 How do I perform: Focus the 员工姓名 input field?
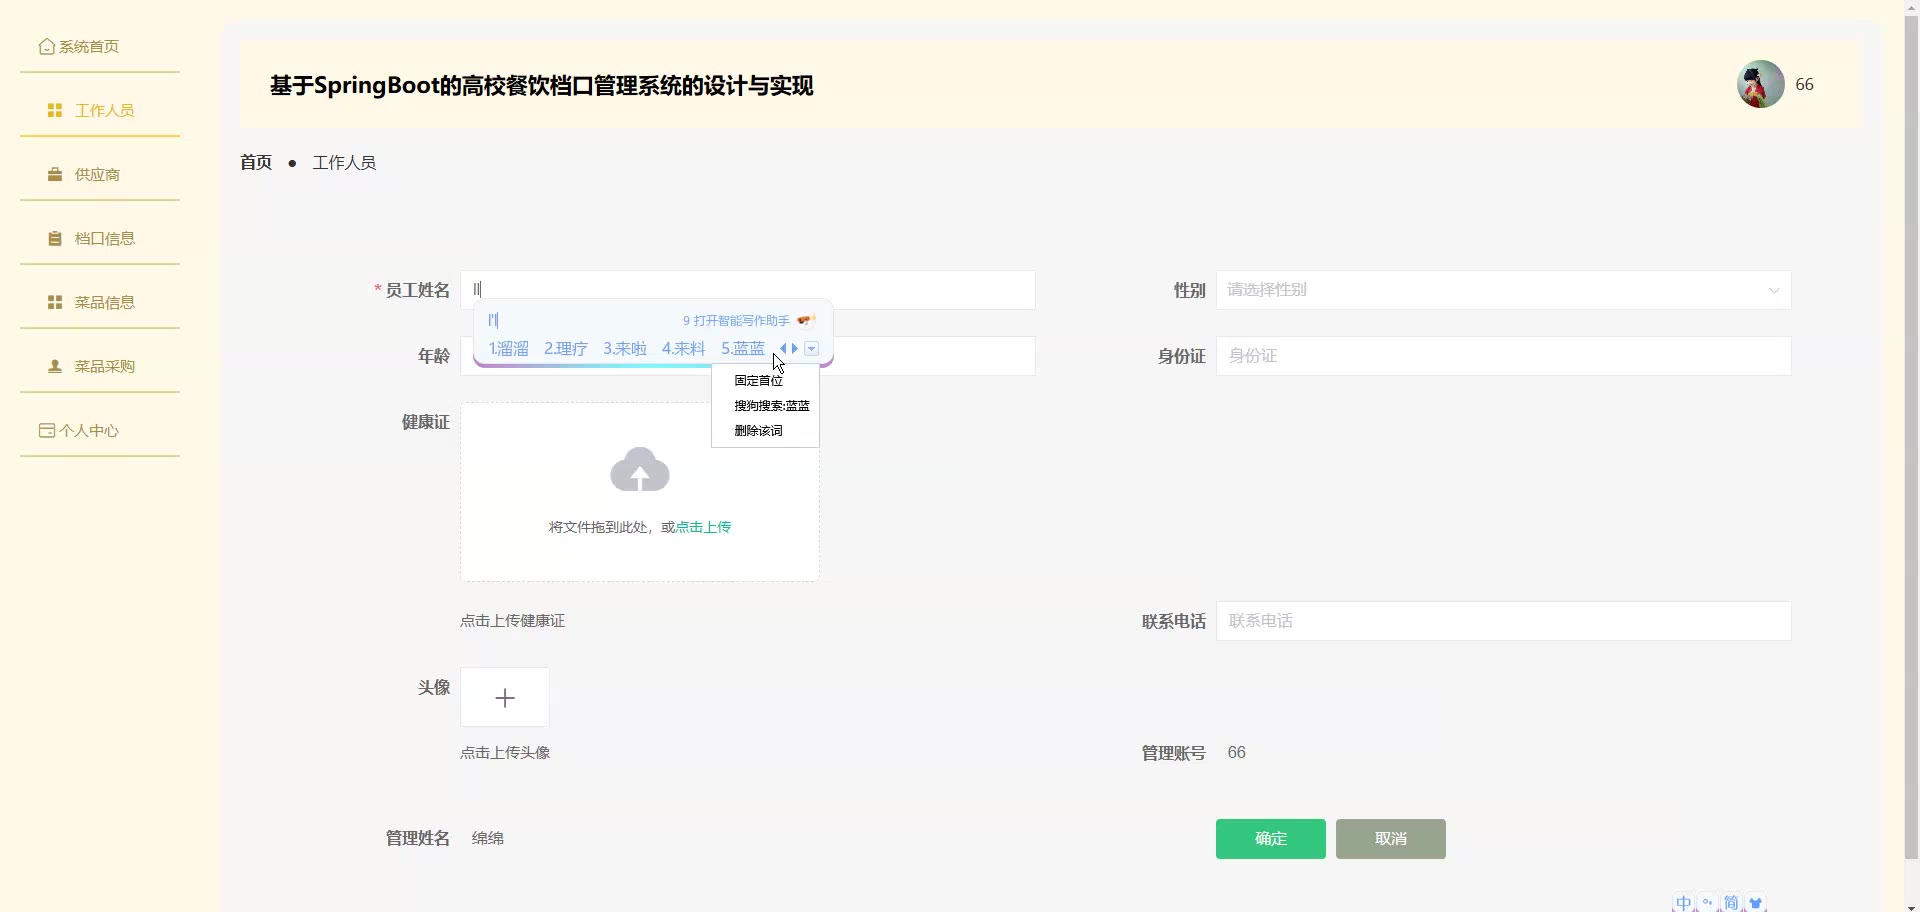click(748, 290)
